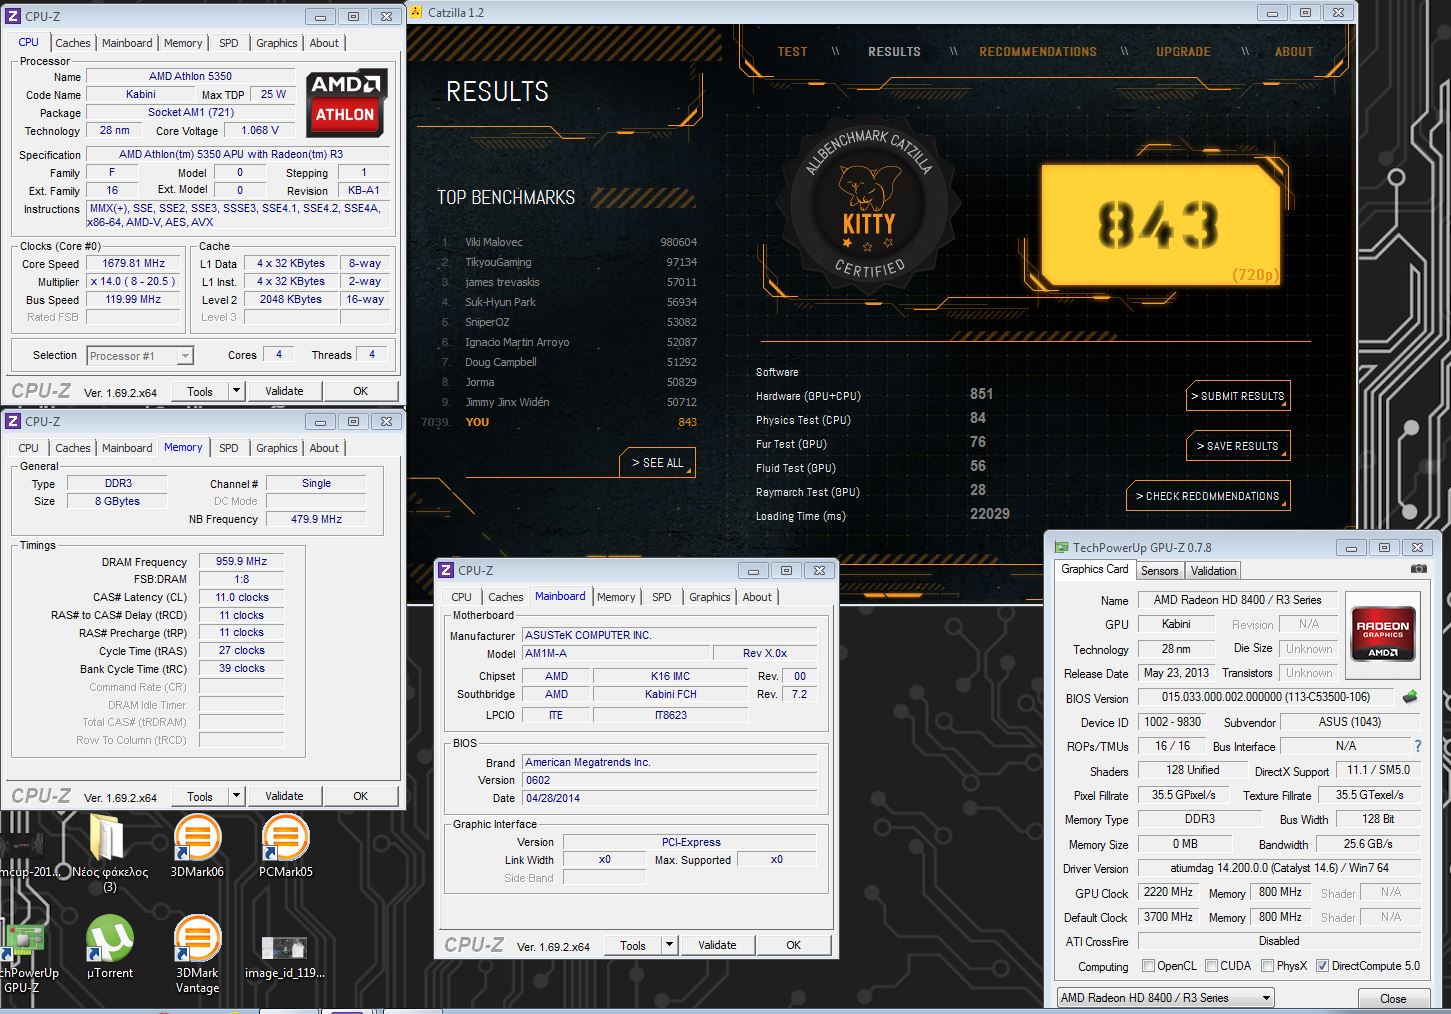Image resolution: width=1451 pixels, height=1014 pixels.
Task: Toggle the DirectCompute 5.0 checkbox
Action: coord(1322,966)
